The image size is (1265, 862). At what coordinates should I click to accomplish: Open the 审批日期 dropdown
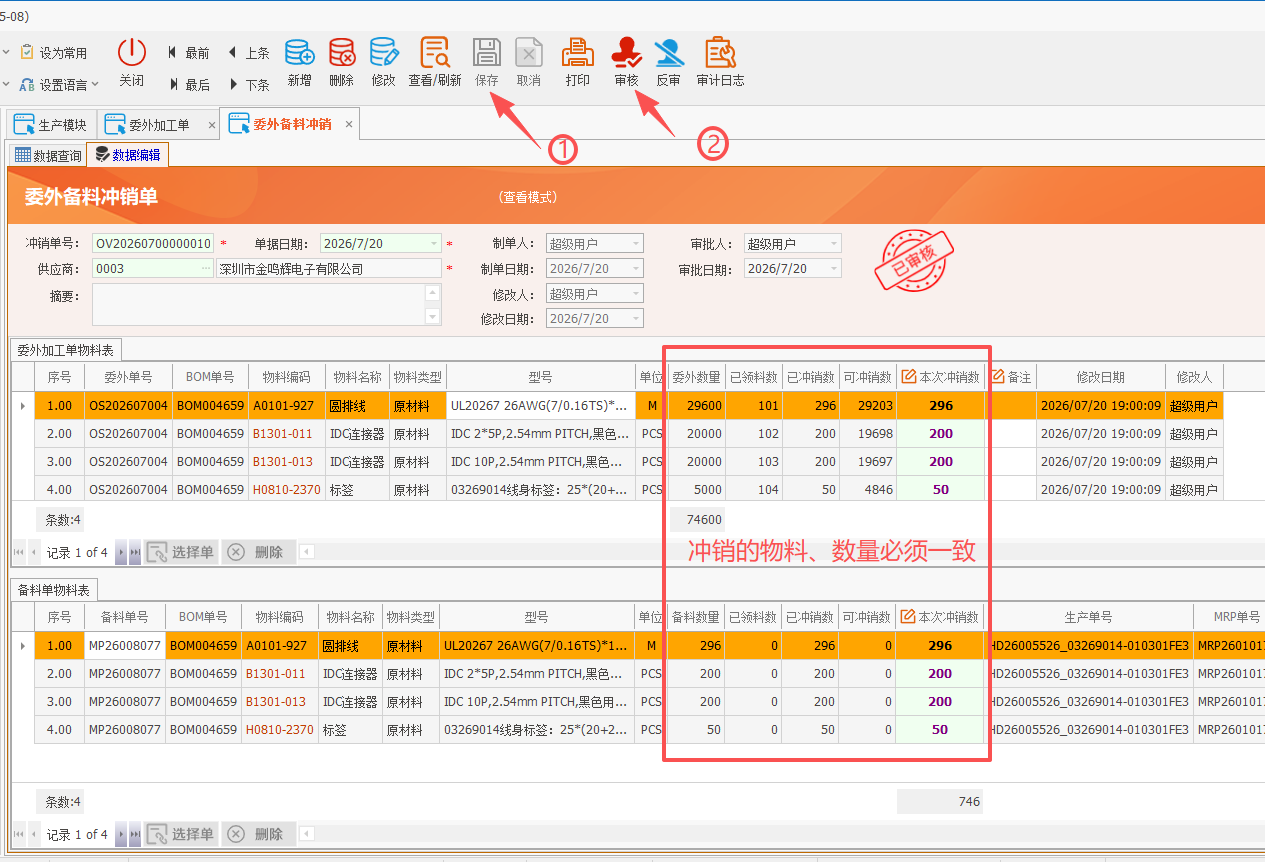(834, 268)
